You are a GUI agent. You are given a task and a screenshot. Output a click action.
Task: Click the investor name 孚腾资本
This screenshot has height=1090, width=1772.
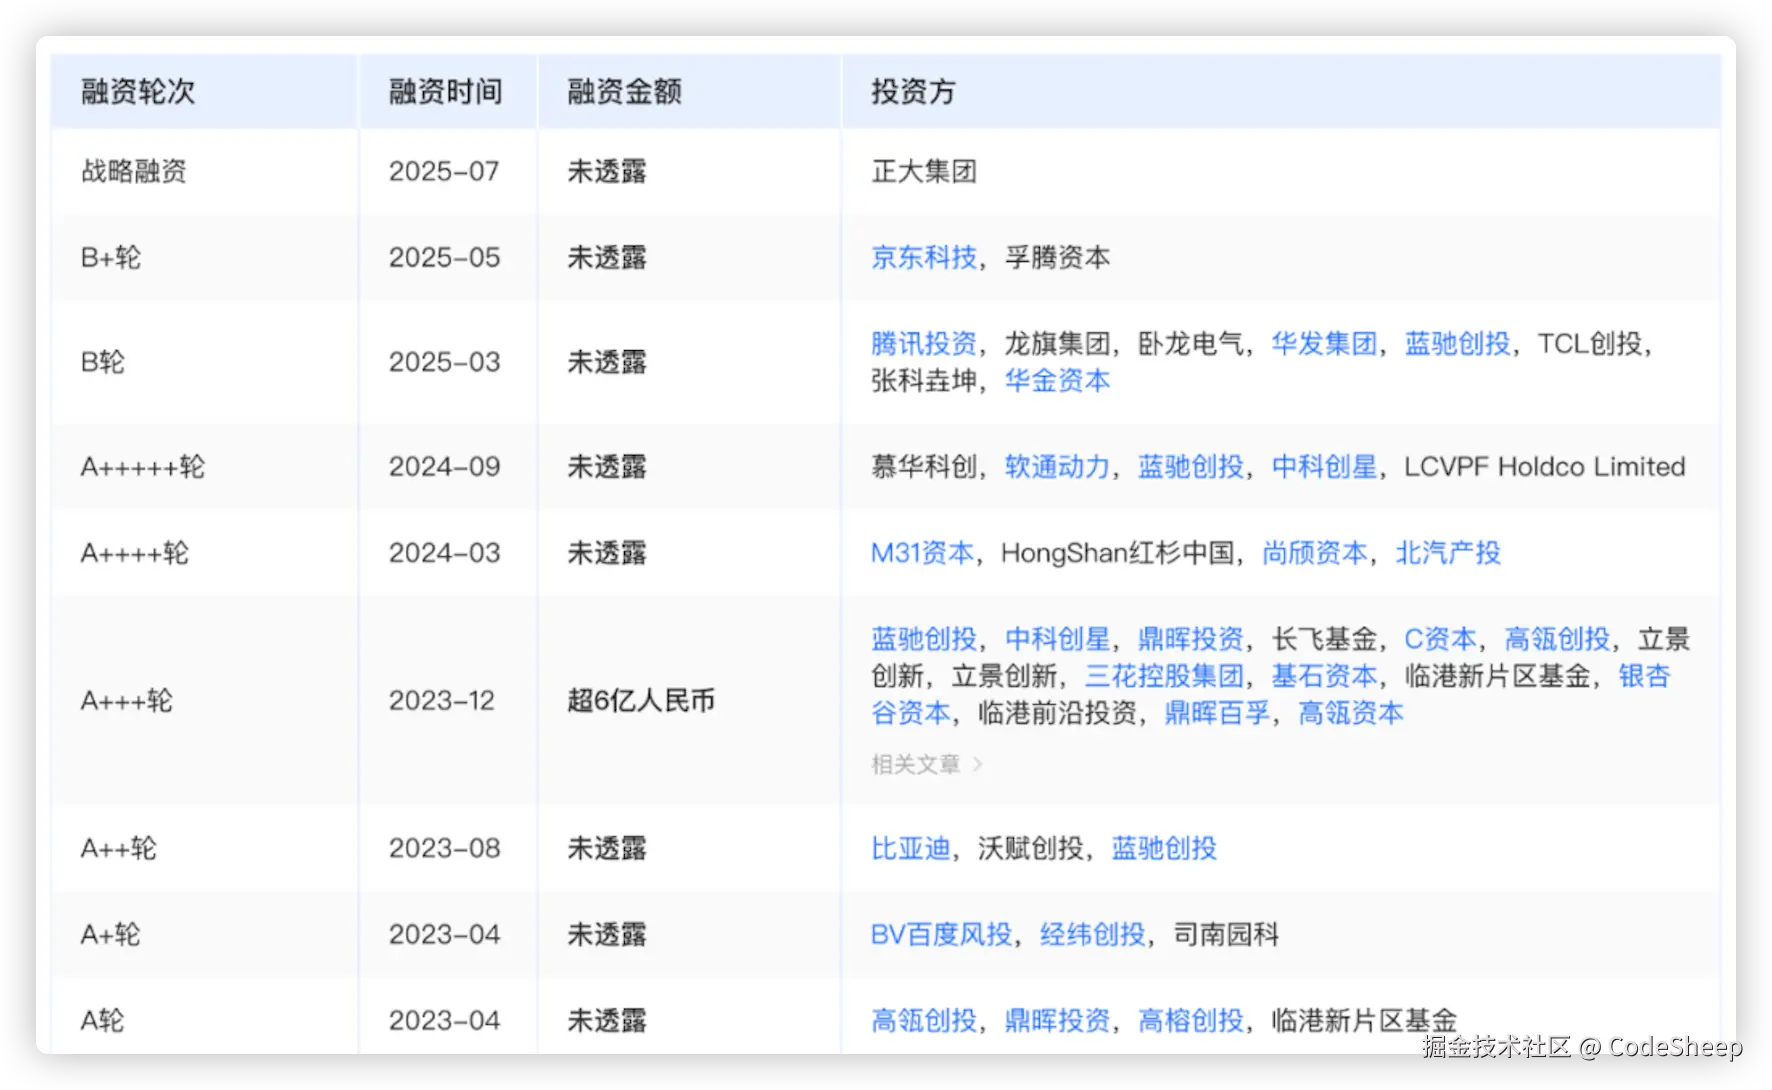pos(1057,257)
